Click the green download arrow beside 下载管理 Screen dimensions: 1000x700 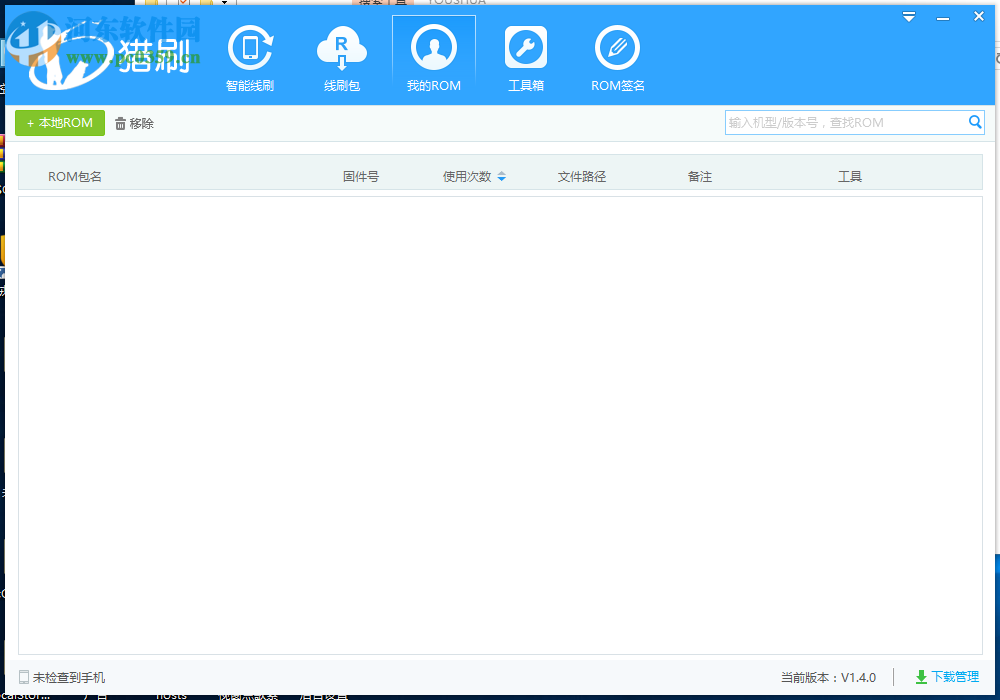(922, 677)
